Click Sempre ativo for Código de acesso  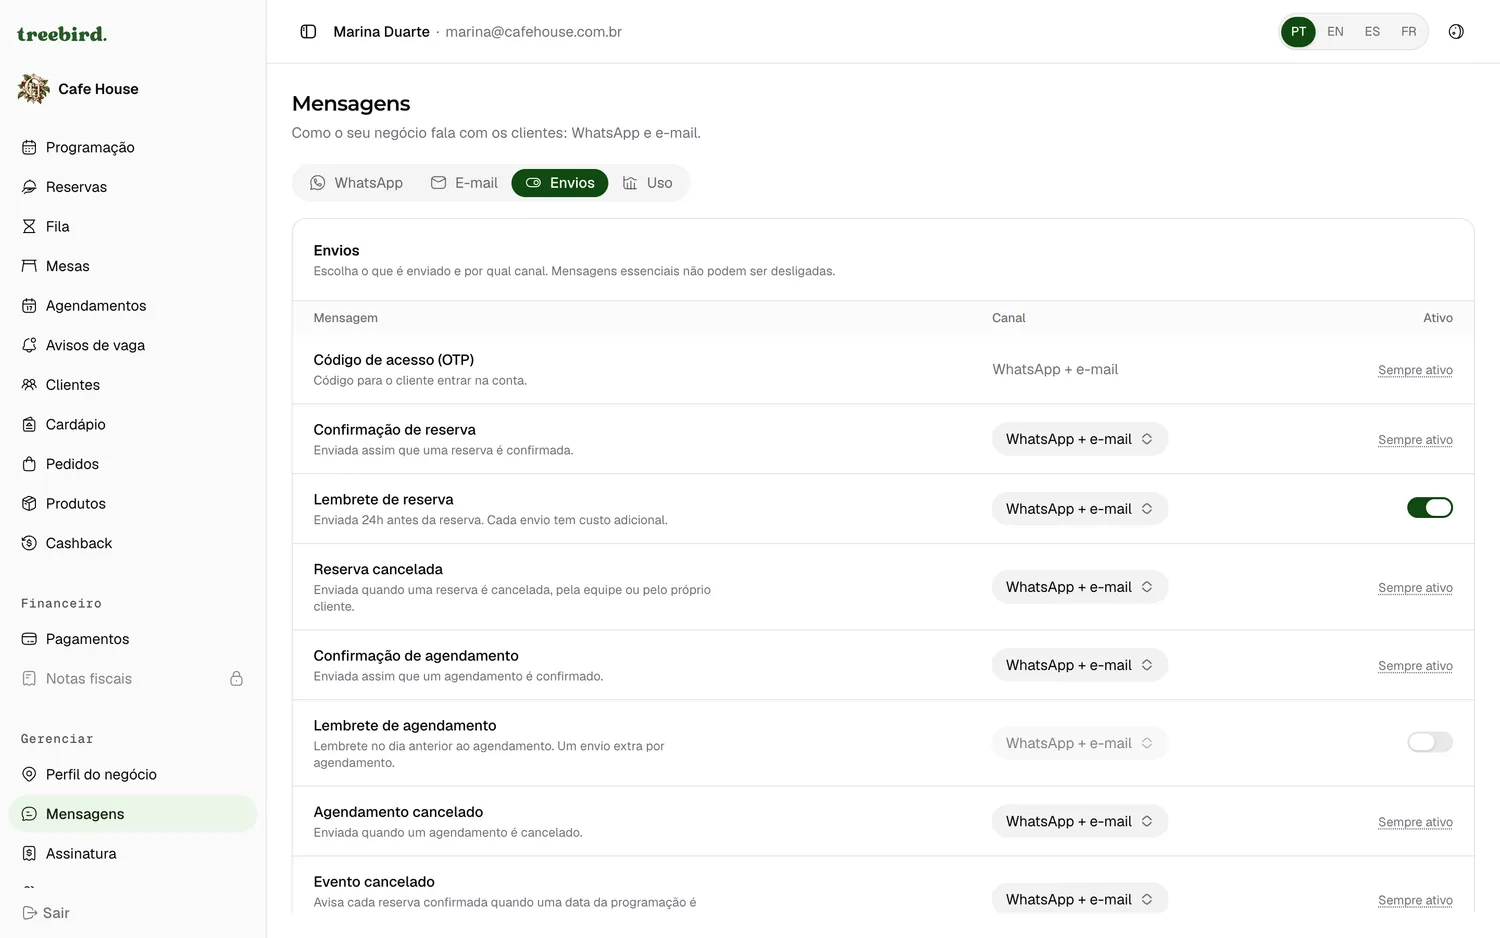click(x=1415, y=370)
